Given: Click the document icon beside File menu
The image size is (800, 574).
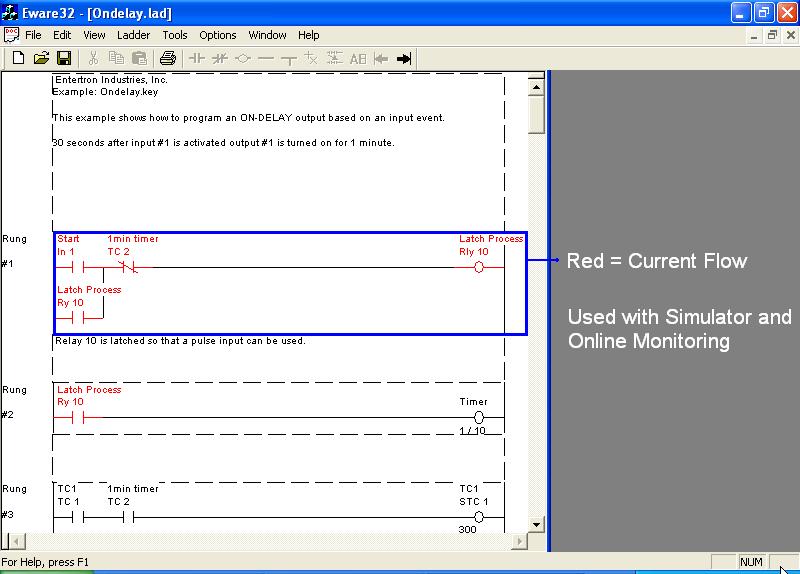Looking at the screenshot, I should click(11, 35).
